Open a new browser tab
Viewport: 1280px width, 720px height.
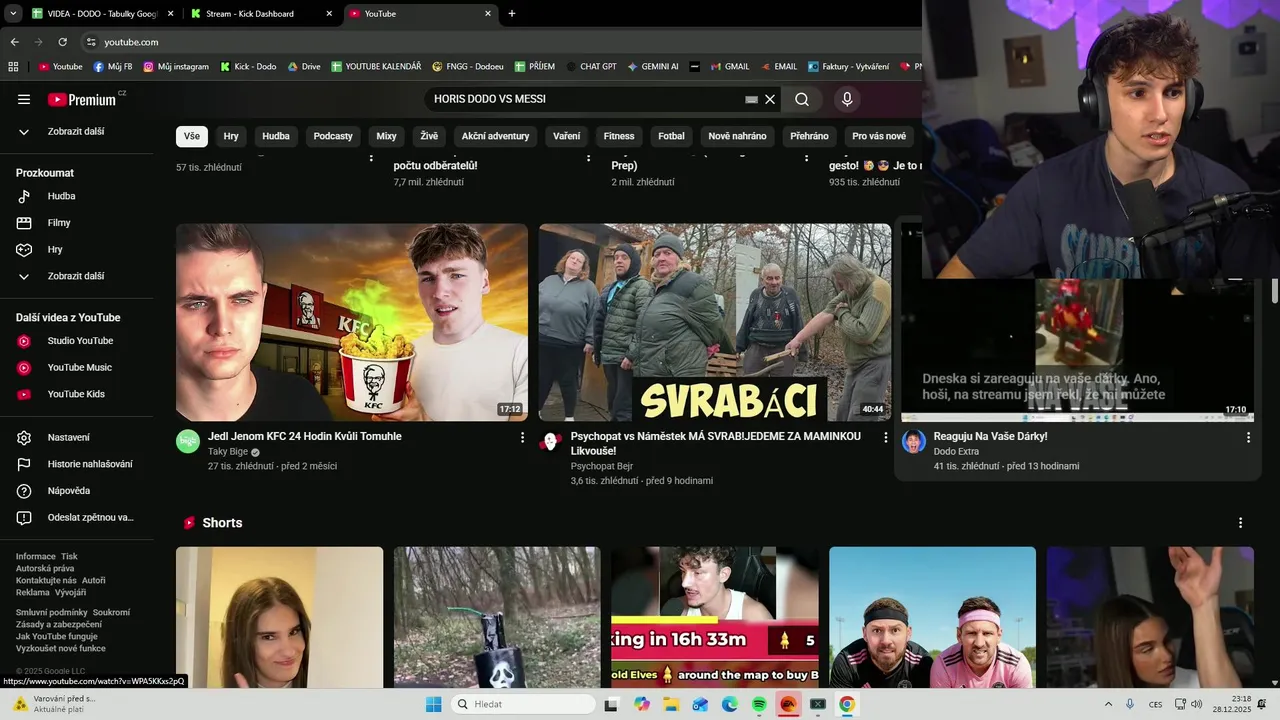pos(512,14)
